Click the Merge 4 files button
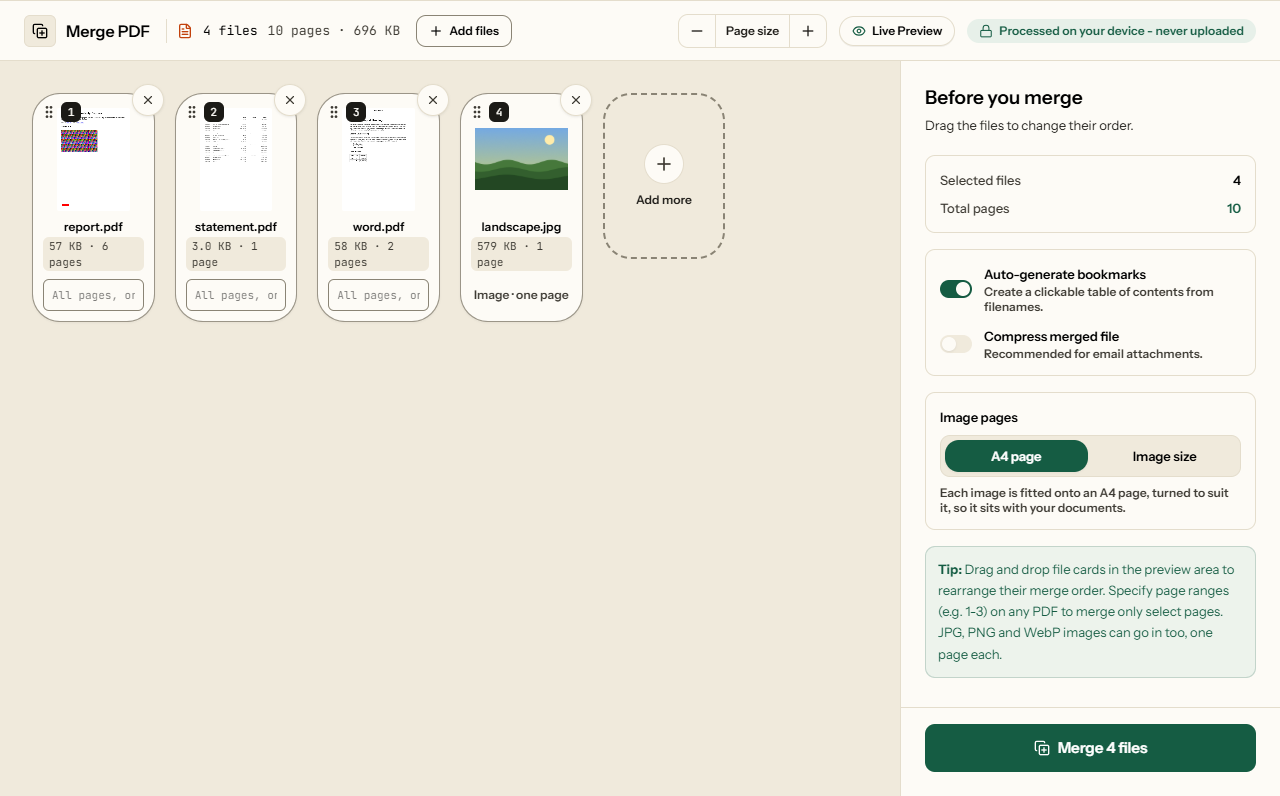 pyautogui.click(x=1090, y=748)
